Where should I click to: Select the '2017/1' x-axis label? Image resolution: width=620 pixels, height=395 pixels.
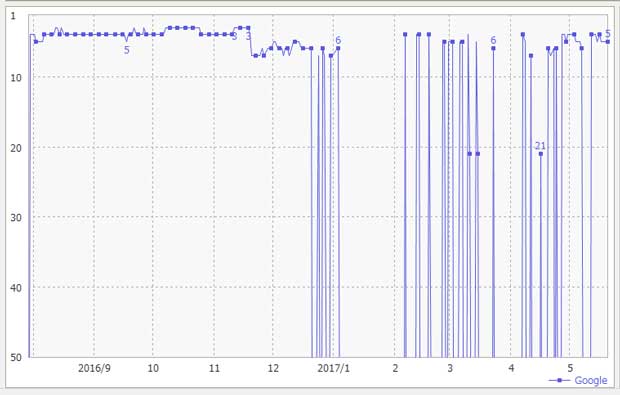click(x=333, y=369)
